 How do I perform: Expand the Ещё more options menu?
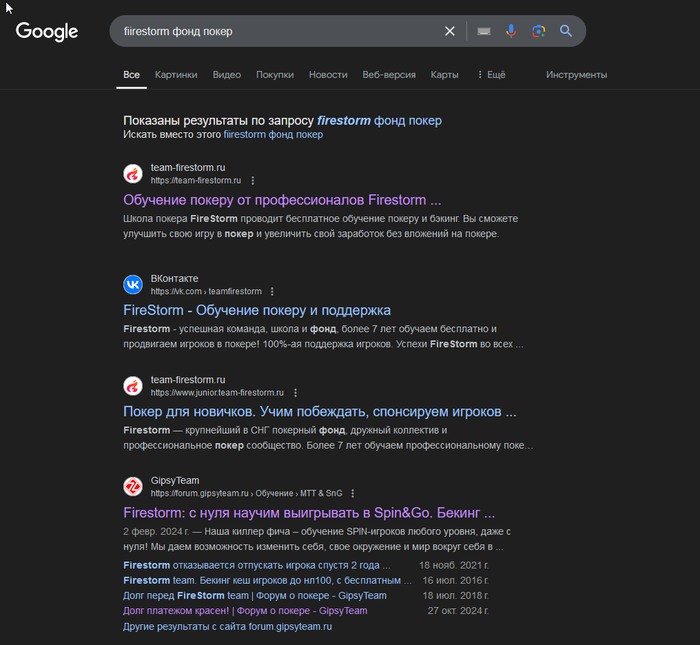pyautogui.click(x=491, y=75)
